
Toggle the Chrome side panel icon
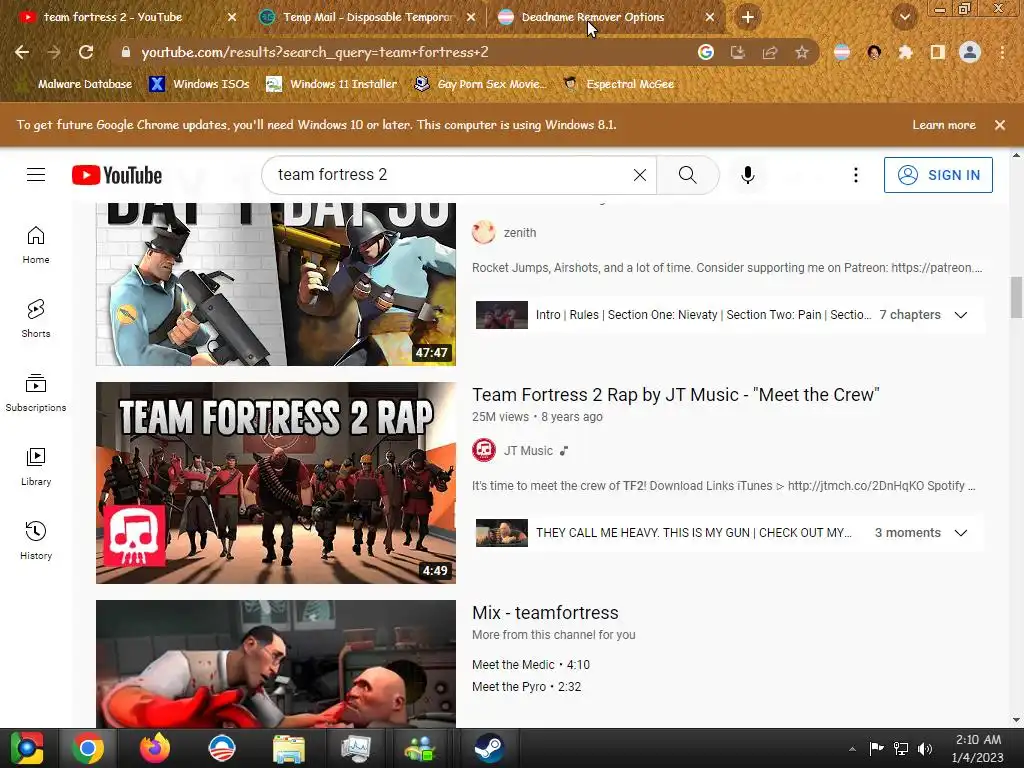pyautogui.click(x=938, y=52)
